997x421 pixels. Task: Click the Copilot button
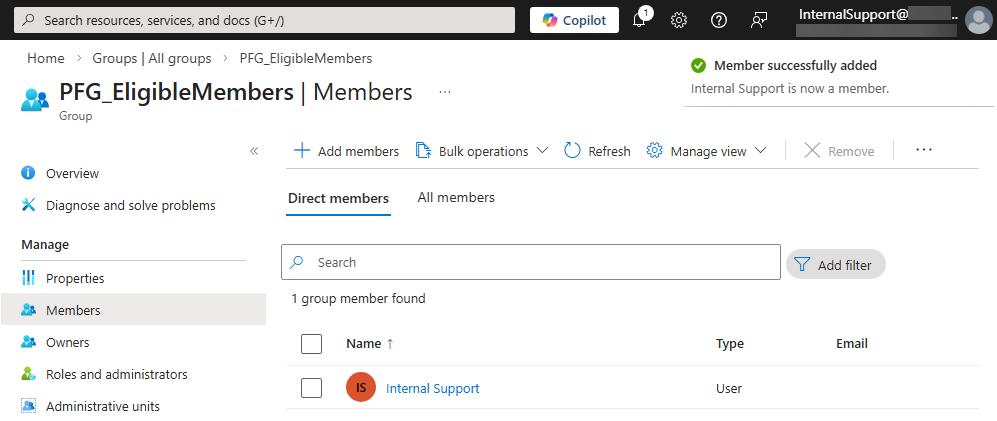click(574, 20)
